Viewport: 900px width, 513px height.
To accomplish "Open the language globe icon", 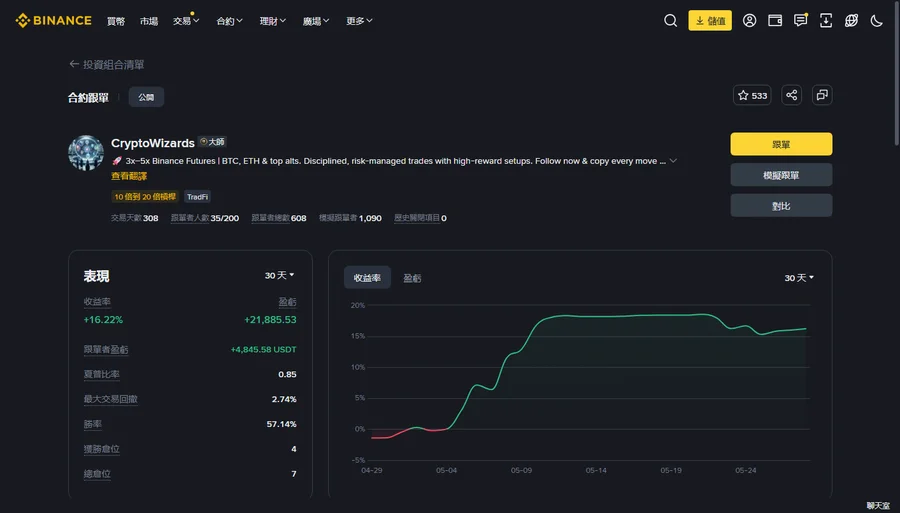I will tap(851, 21).
